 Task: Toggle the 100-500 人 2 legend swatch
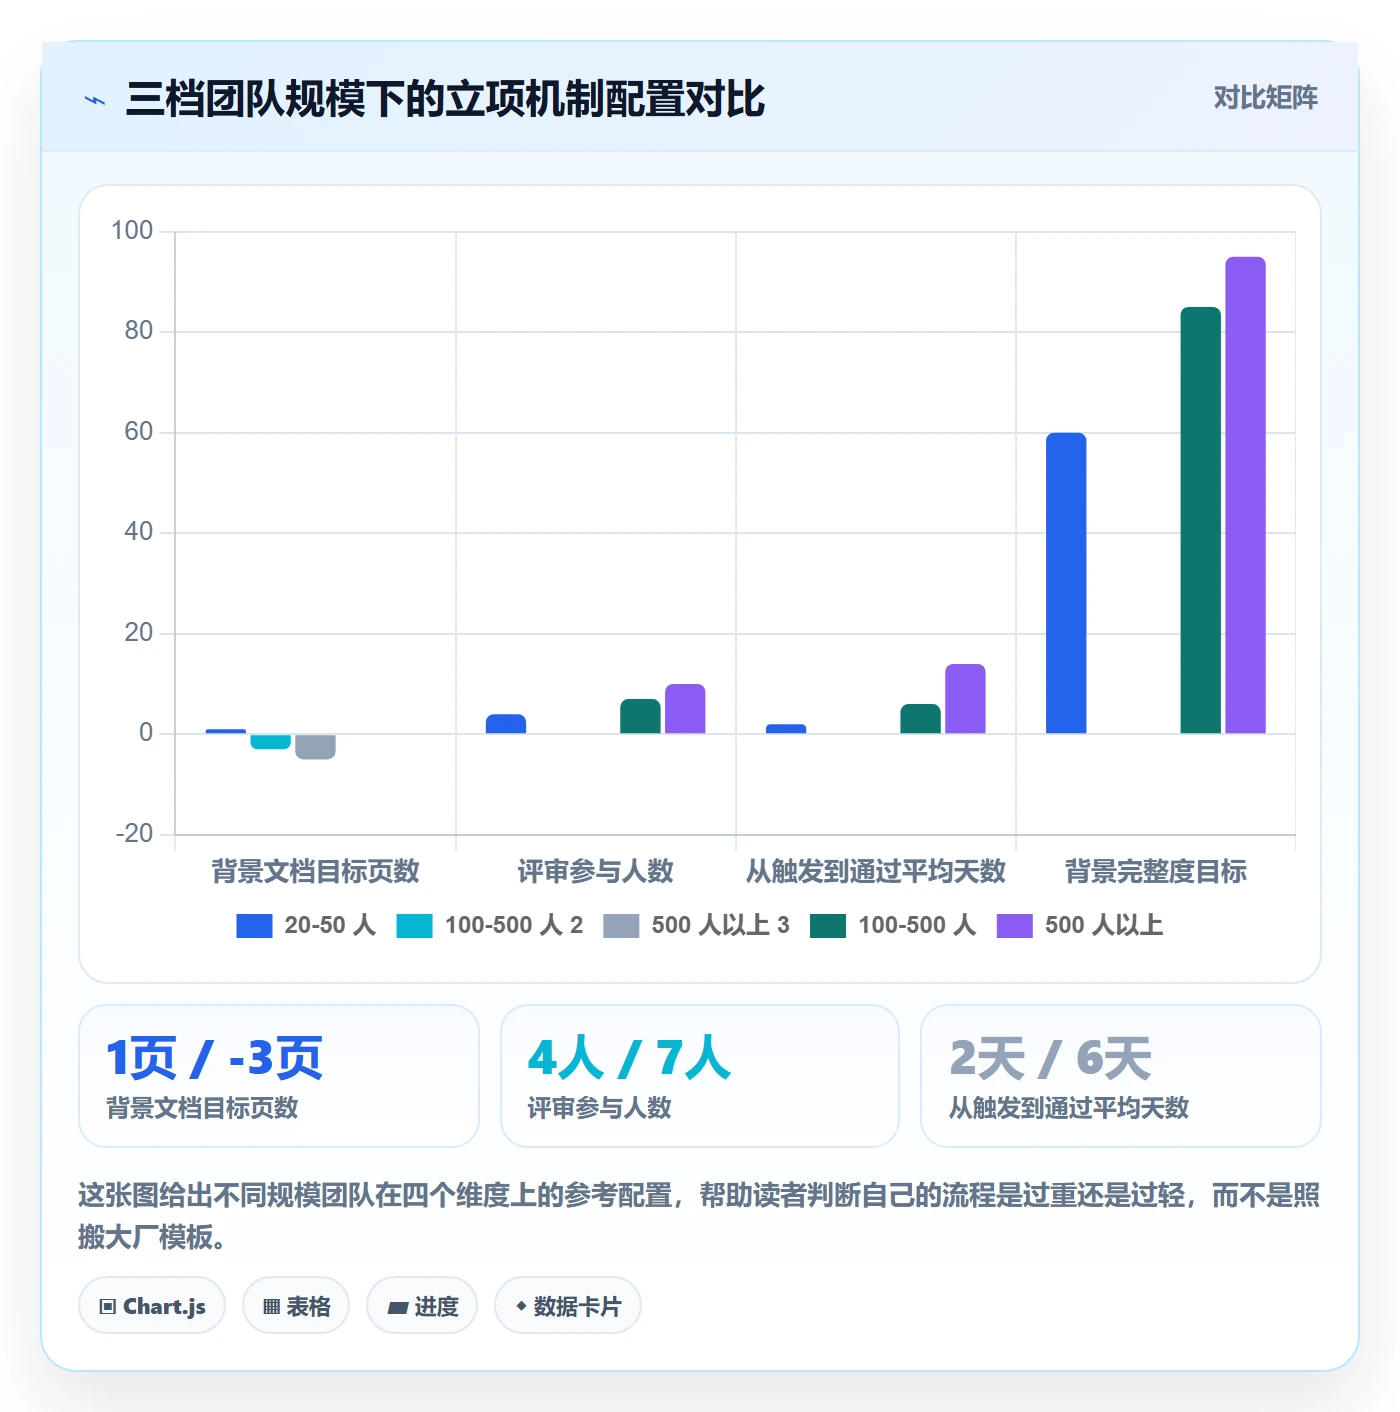pyautogui.click(x=414, y=926)
